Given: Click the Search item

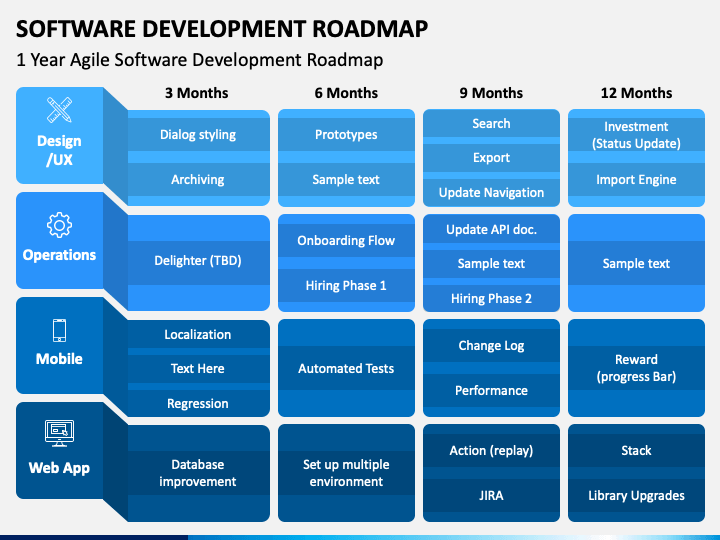Looking at the screenshot, I should (x=491, y=124).
